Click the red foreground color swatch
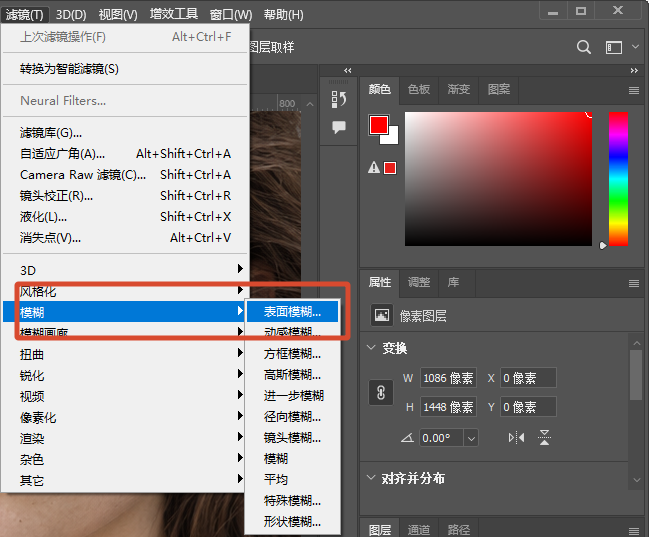Image resolution: width=649 pixels, height=537 pixels. point(377,124)
